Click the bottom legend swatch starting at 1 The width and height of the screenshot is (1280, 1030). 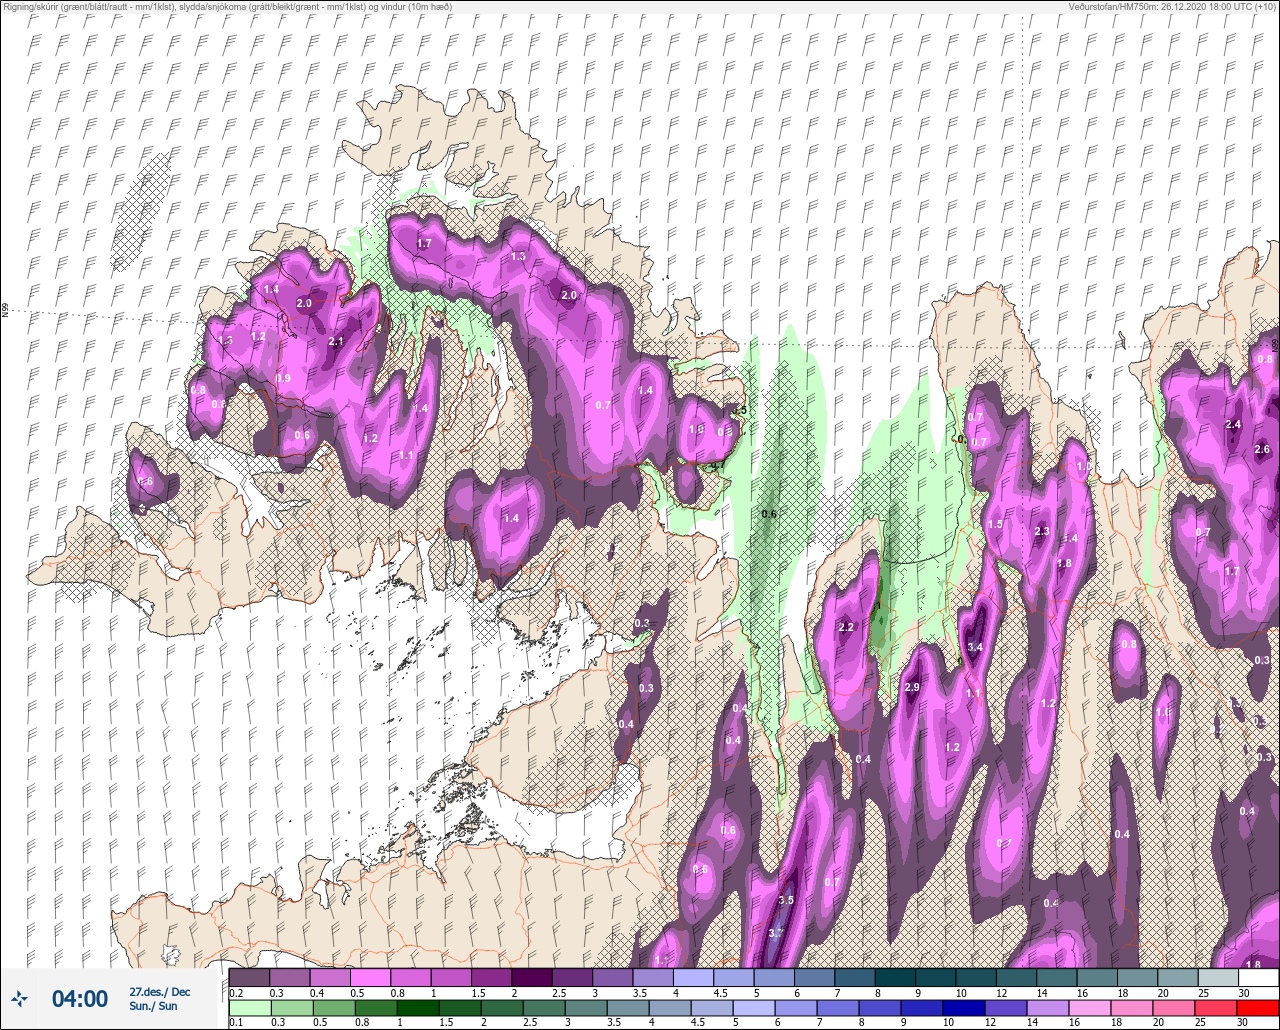coord(419,1007)
